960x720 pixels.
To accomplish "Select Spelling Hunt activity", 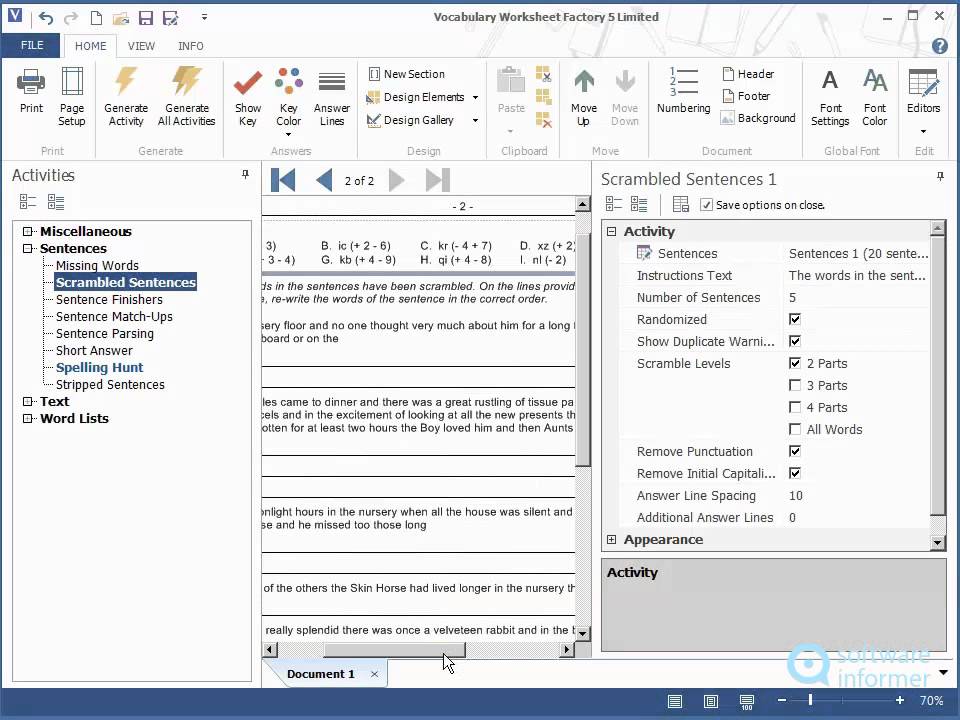I will 99,367.
